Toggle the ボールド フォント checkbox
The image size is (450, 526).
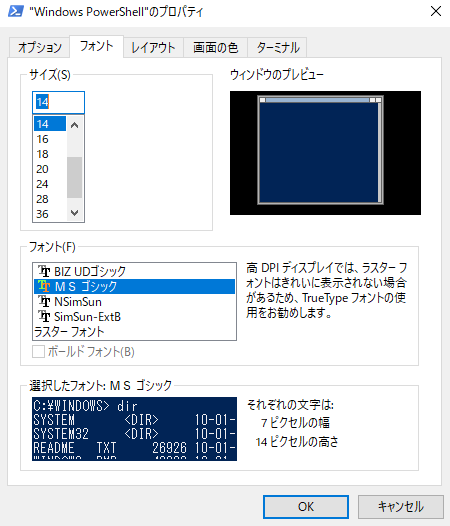pos(38,352)
